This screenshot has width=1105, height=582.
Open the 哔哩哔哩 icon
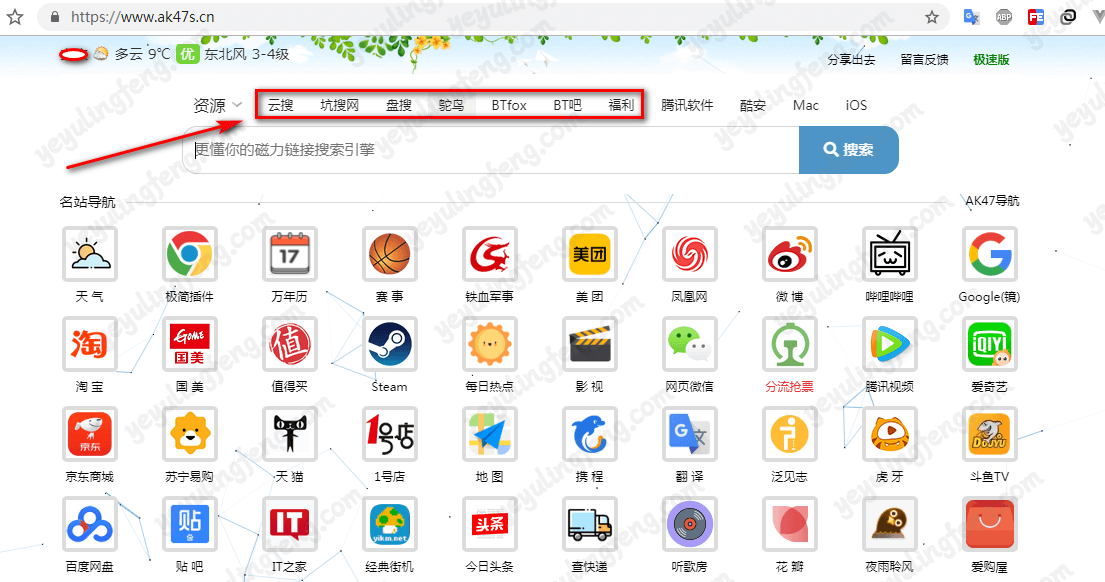tap(889, 254)
